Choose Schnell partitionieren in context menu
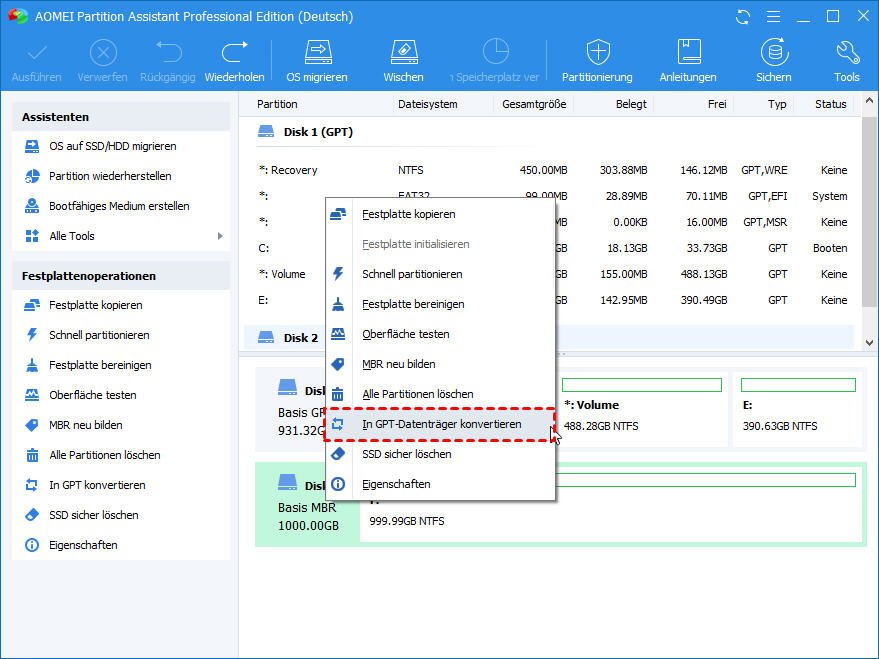This screenshot has height=659, width=879. [441, 275]
